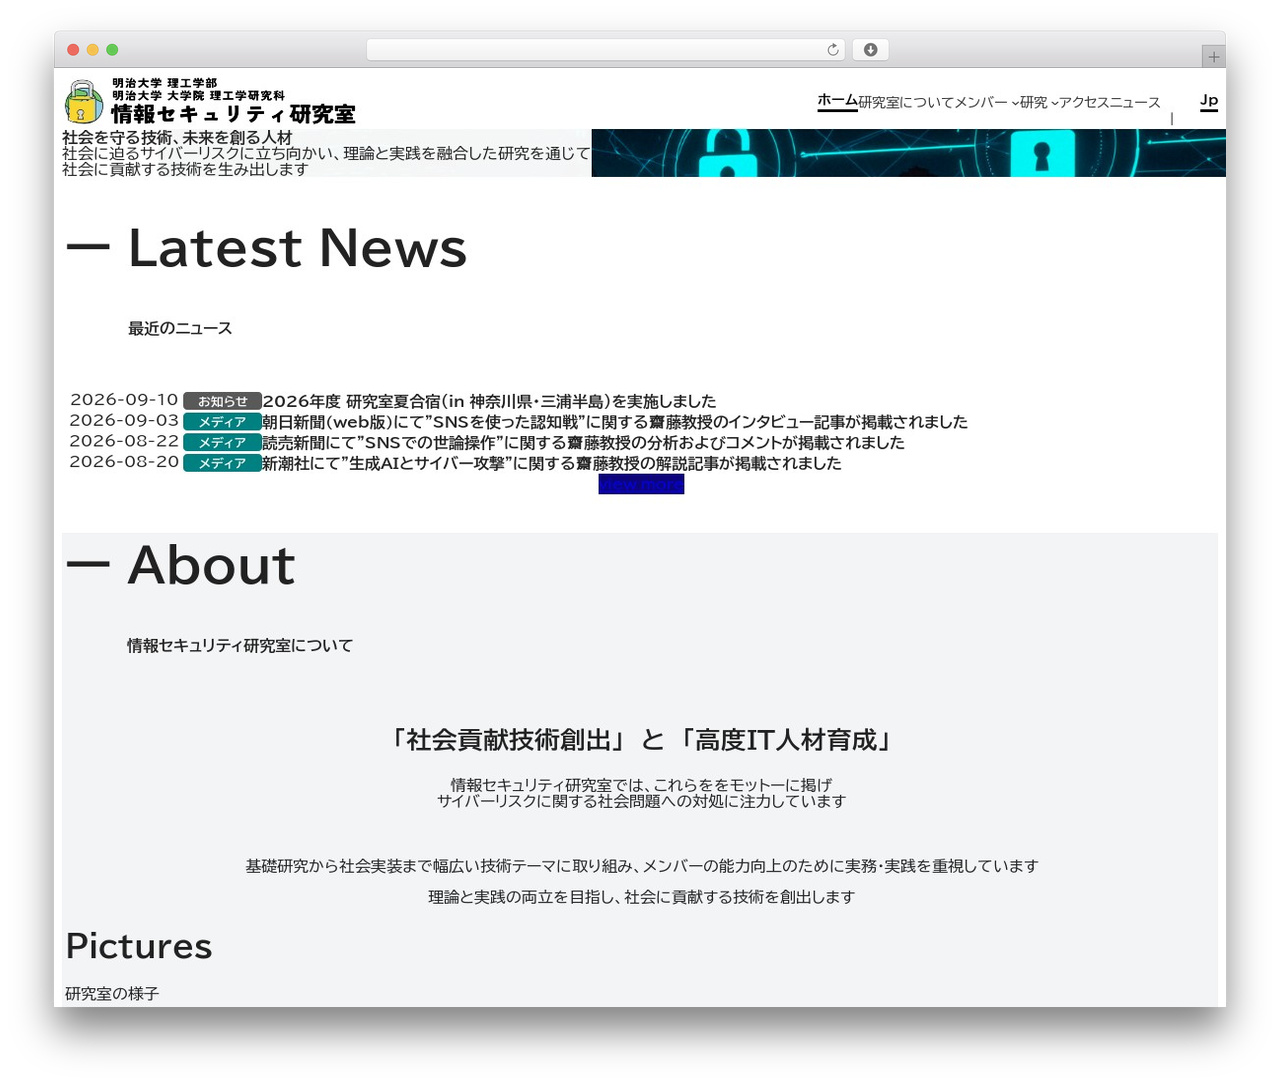Navigate to アクセス page
This screenshot has width=1280, height=1084.
pos(1084,102)
